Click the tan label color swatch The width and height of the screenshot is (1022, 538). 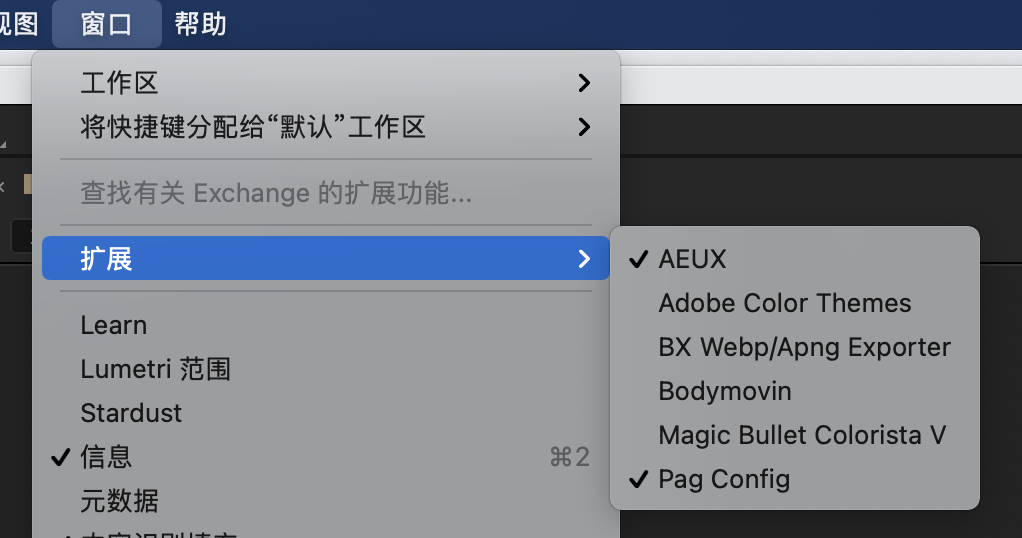click(x=27, y=184)
